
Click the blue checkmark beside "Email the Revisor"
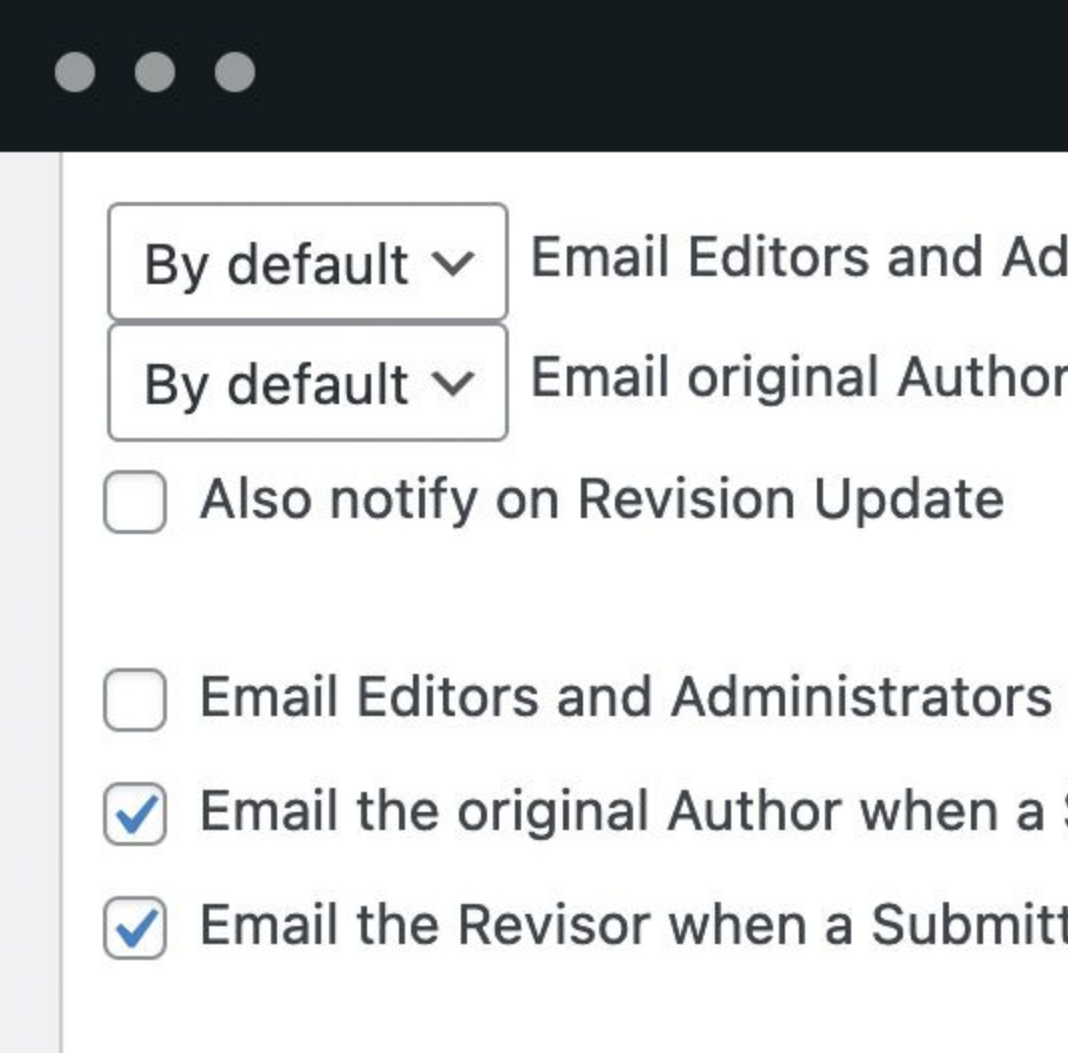pos(135,930)
